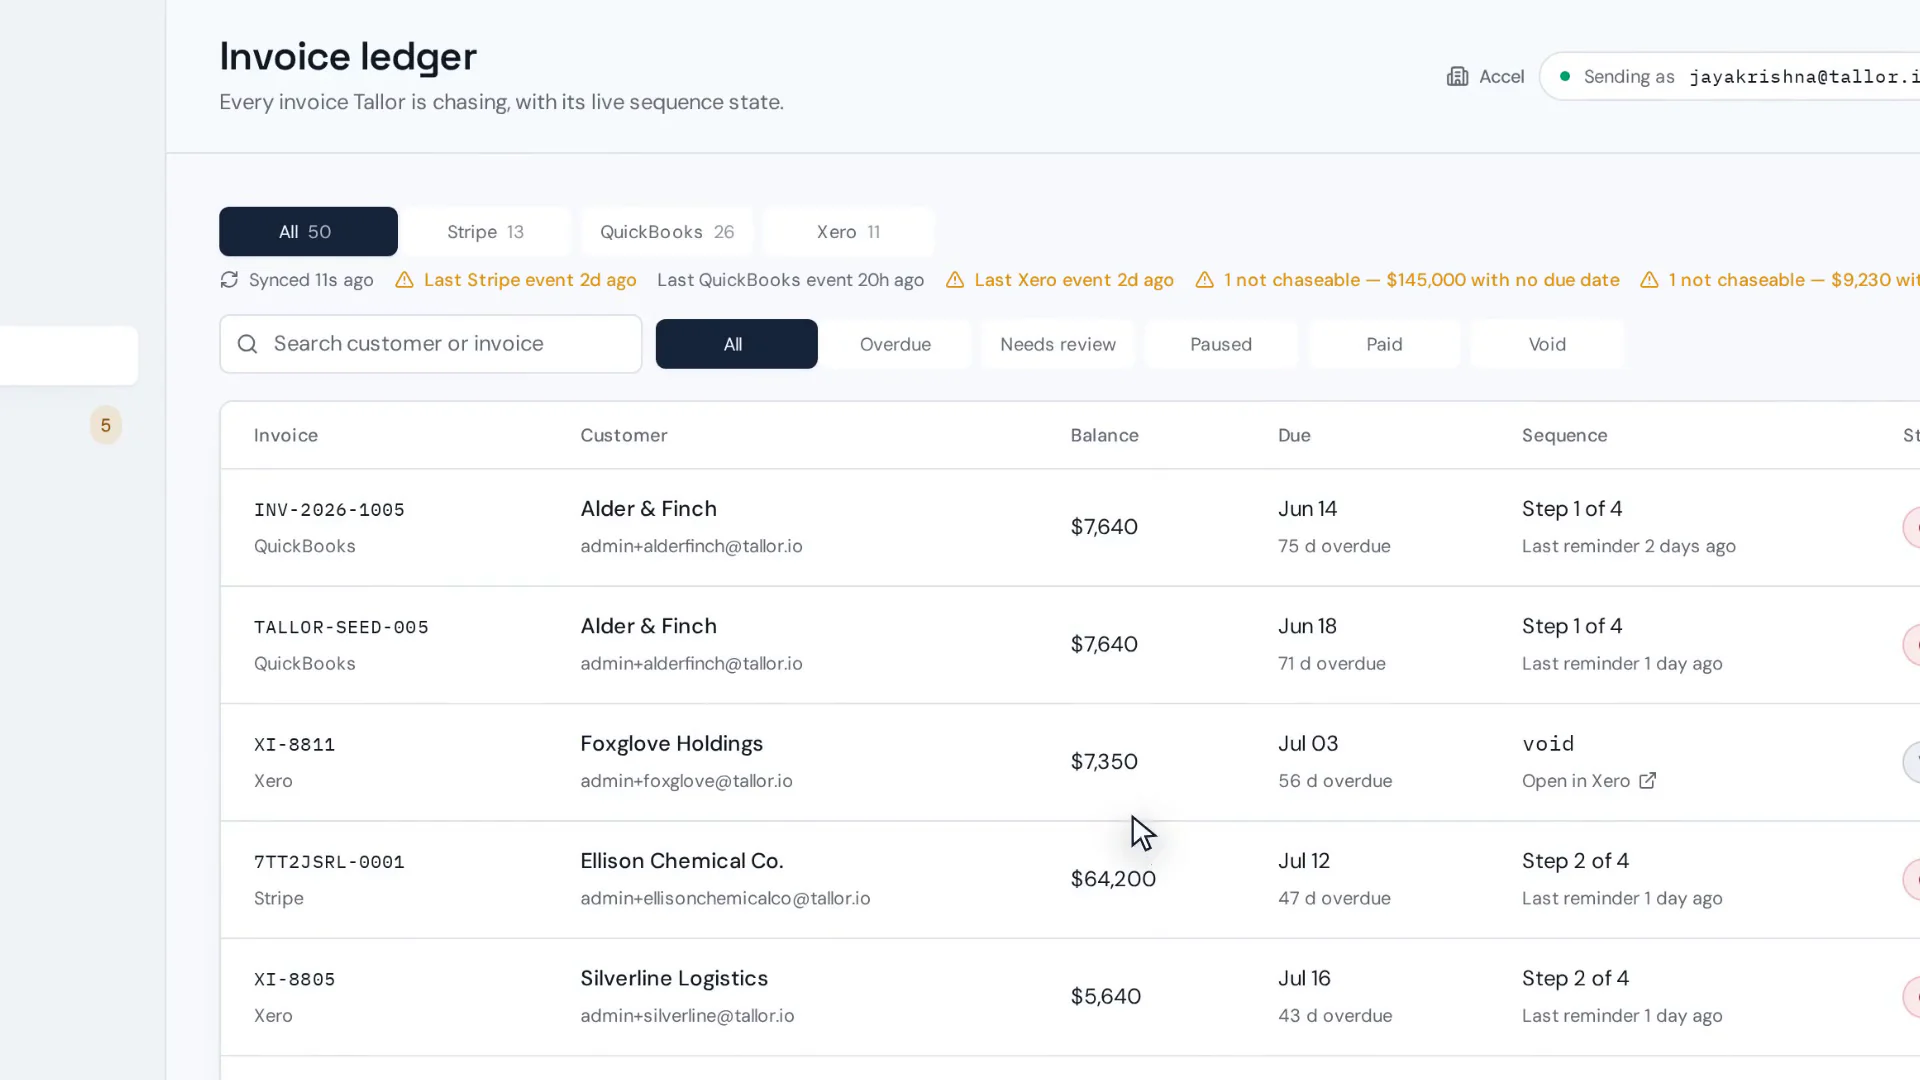Click Ellison Chemical Co. customer name
Screen dimensions: 1920x1080
pos(682,861)
